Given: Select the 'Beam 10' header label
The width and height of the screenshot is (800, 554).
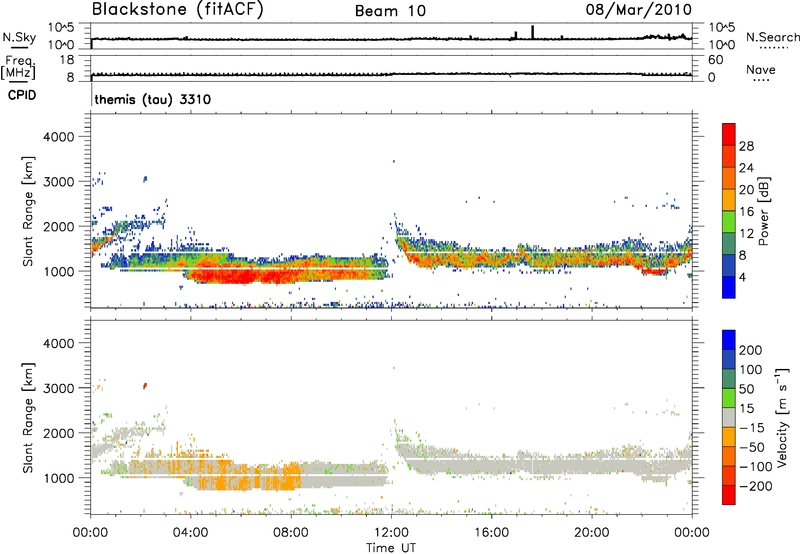Looking at the screenshot, I should point(390,11).
